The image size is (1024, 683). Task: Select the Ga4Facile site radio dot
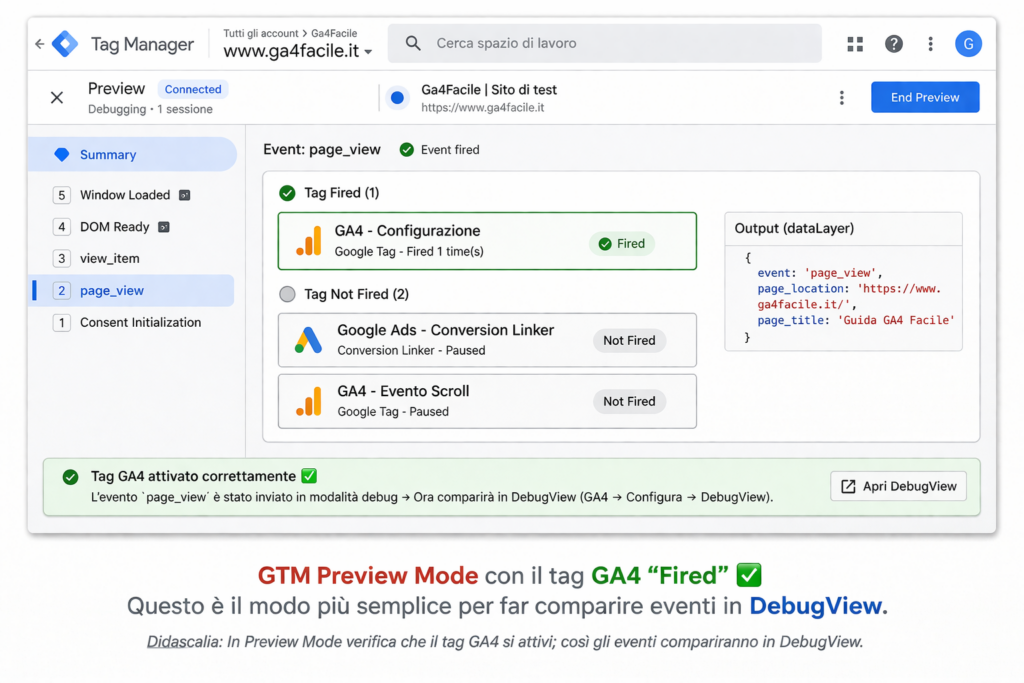[397, 98]
